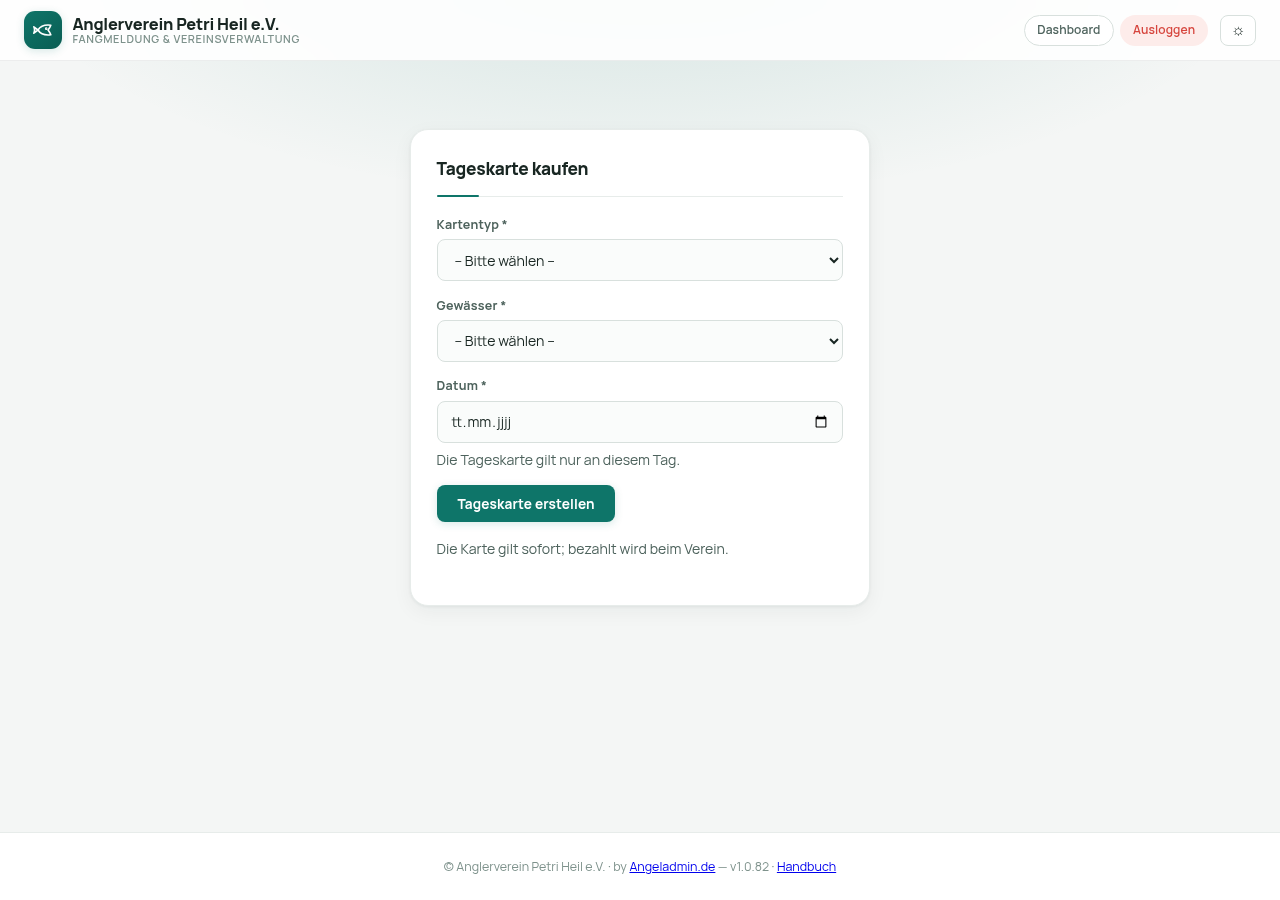Image resolution: width=1280 pixels, height=900 pixels.
Task: Click the Anglerverein Petri Heil e.V. title
Action: pyautogui.click(x=176, y=24)
